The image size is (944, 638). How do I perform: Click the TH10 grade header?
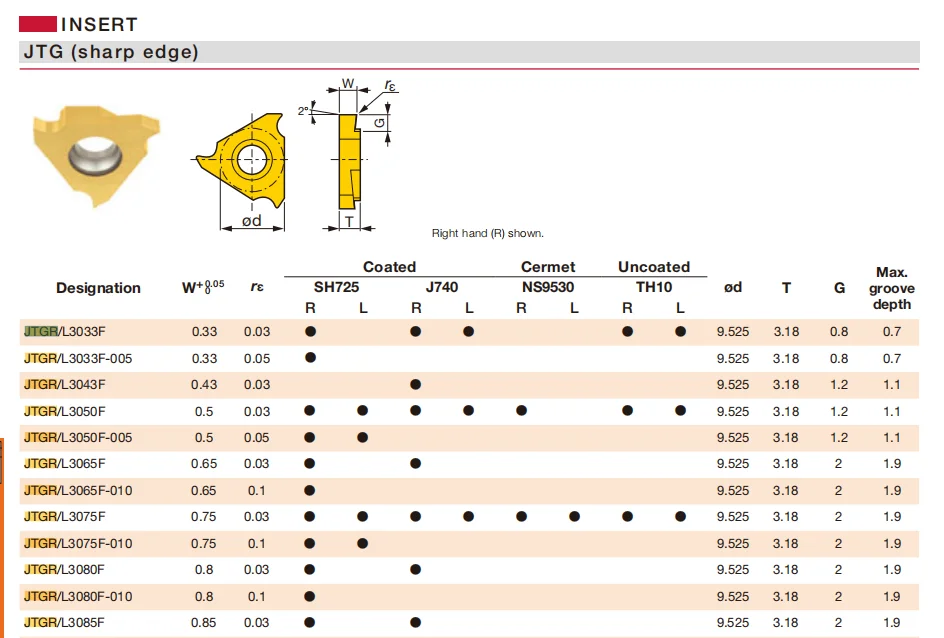pyautogui.click(x=654, y=287)
